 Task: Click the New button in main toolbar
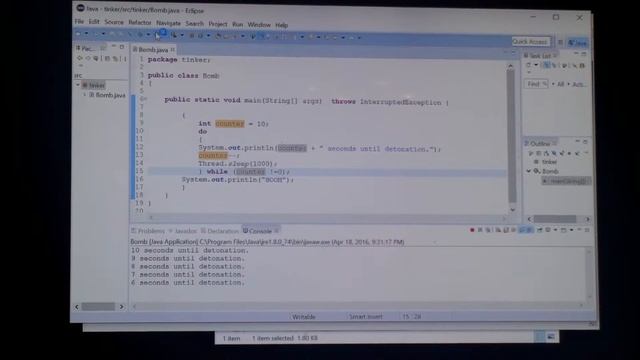78,34
